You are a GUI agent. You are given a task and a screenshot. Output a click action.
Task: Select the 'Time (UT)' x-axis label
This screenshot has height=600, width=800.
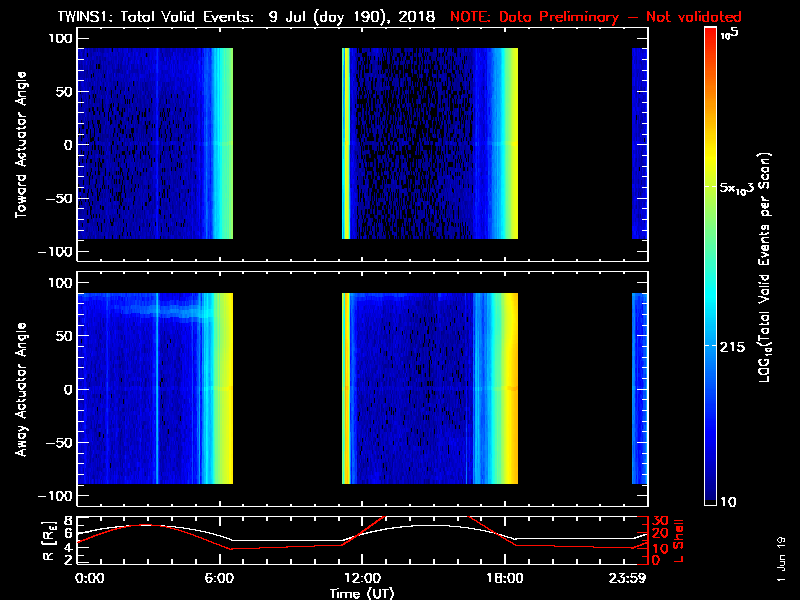pos(362,593)
